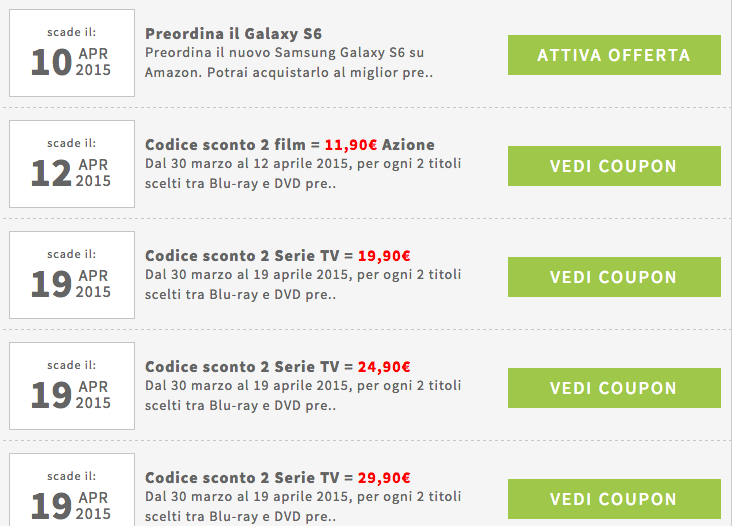The width and height of the screenshot is (732, 526).
Task: Click the 10 APR 2015 expiry date box
Action: pos(72,53)
